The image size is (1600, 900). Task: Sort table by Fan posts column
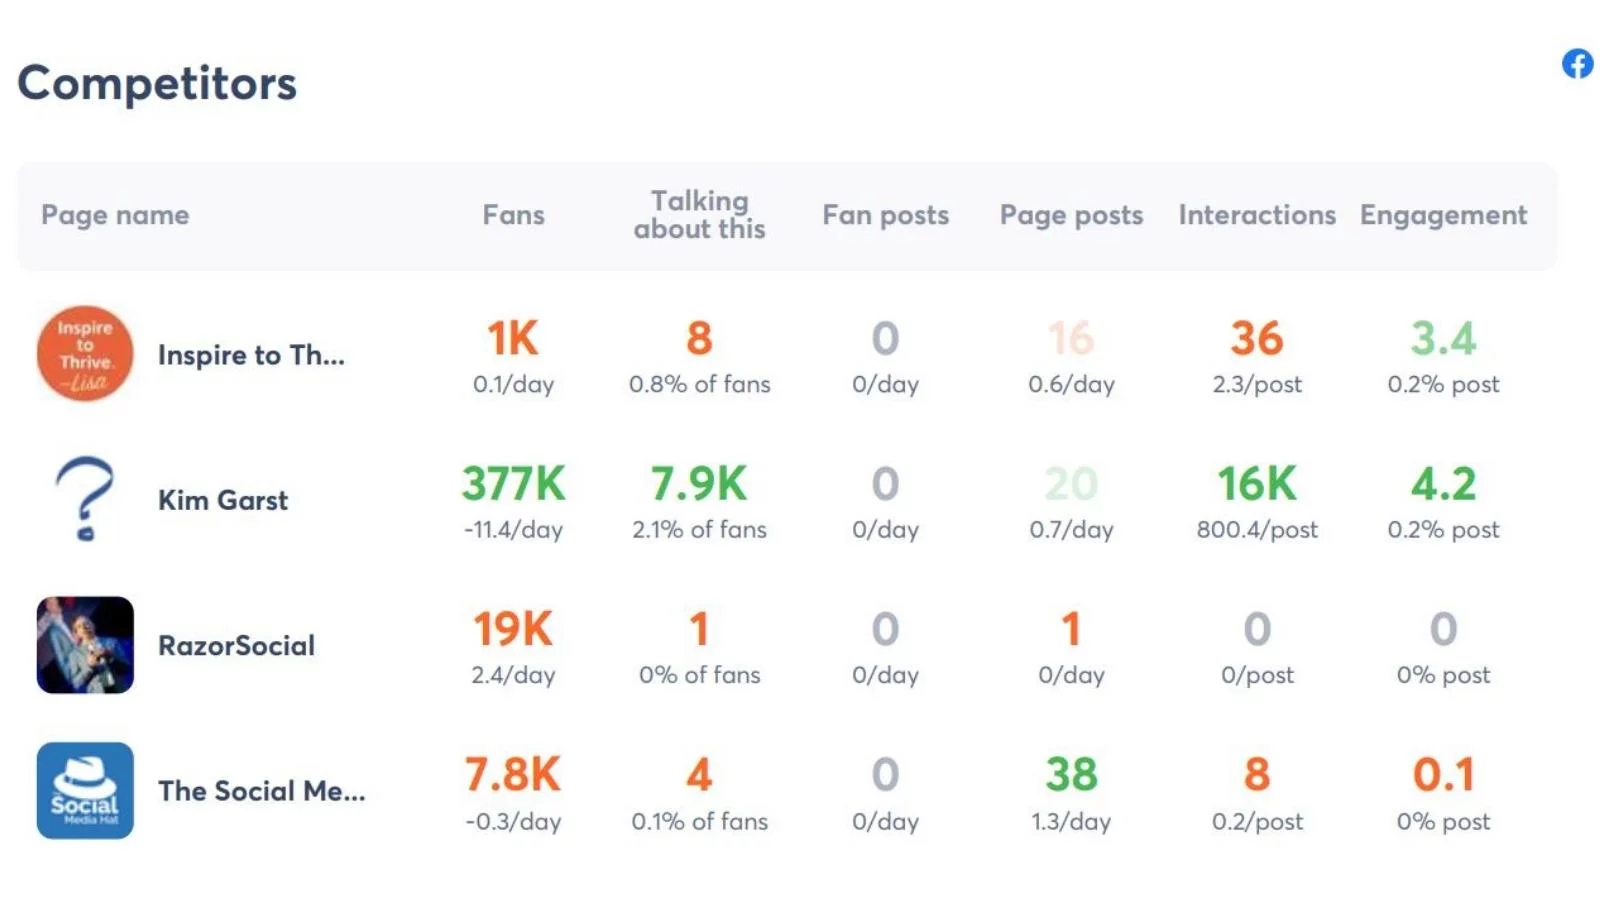tap(885, 215)
